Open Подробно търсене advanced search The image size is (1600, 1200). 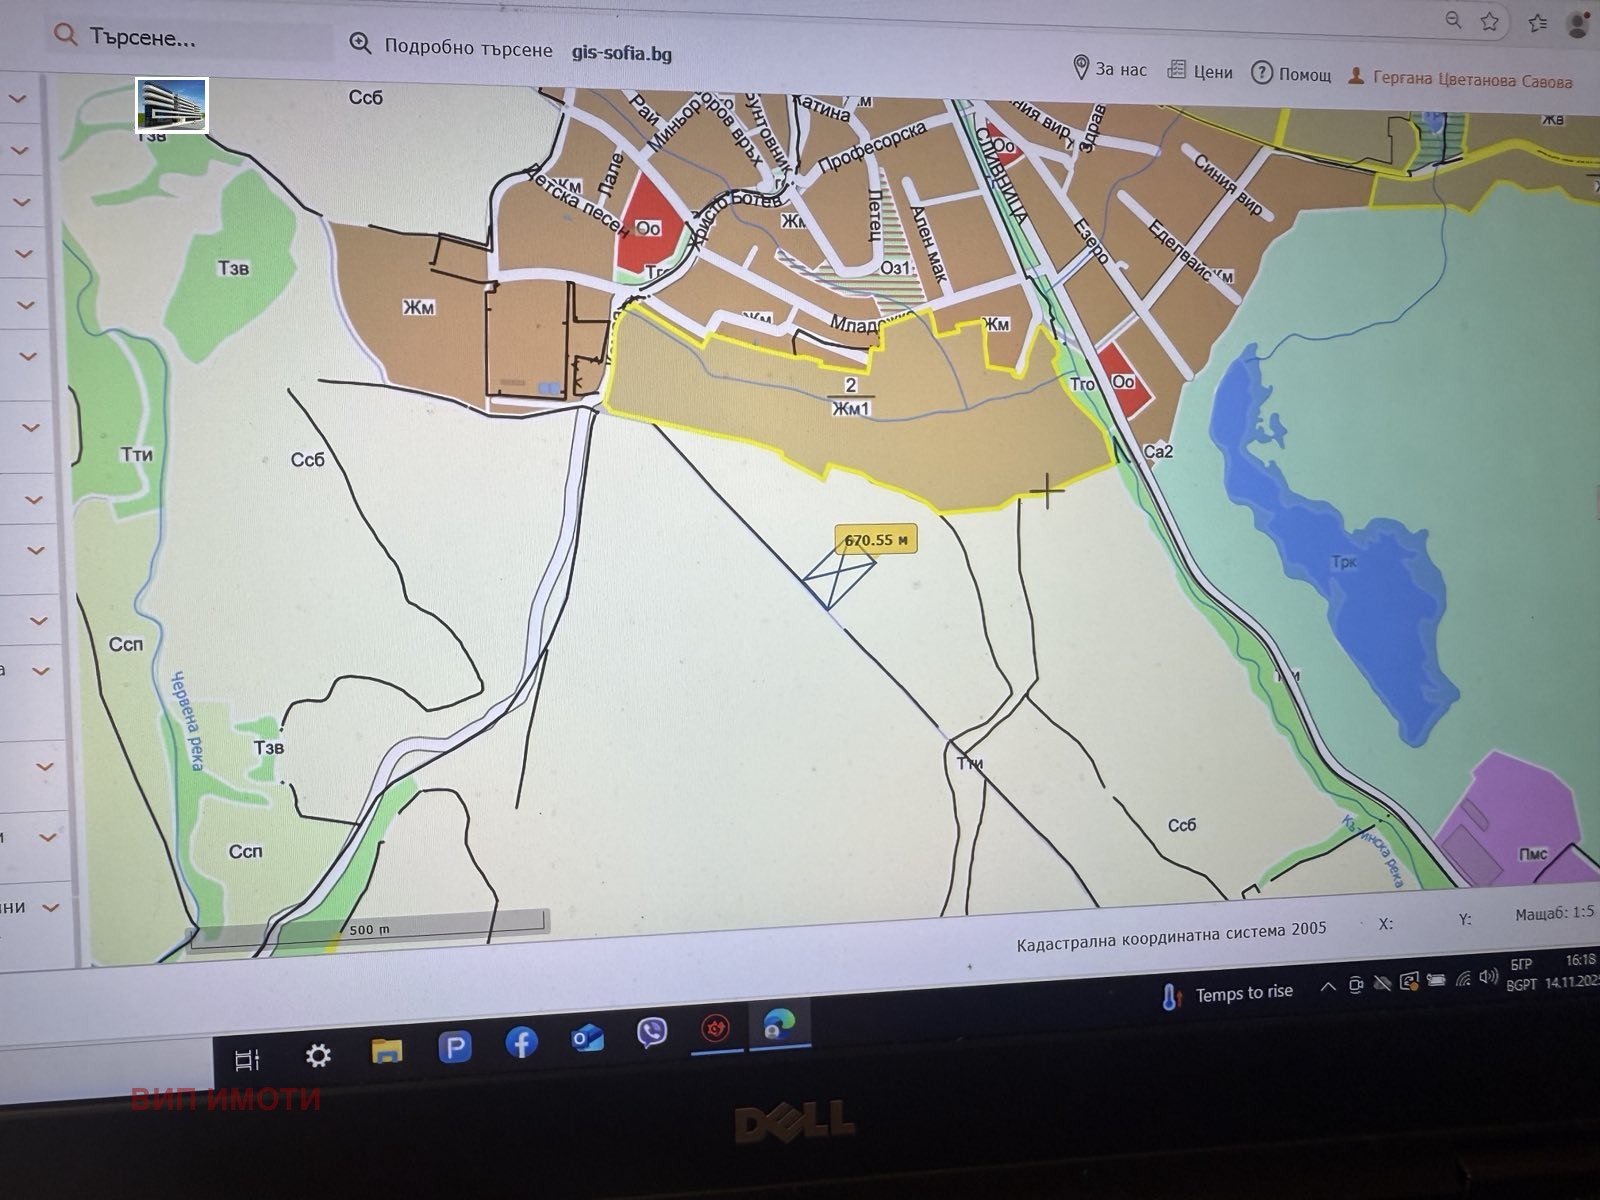pos(451,46)
